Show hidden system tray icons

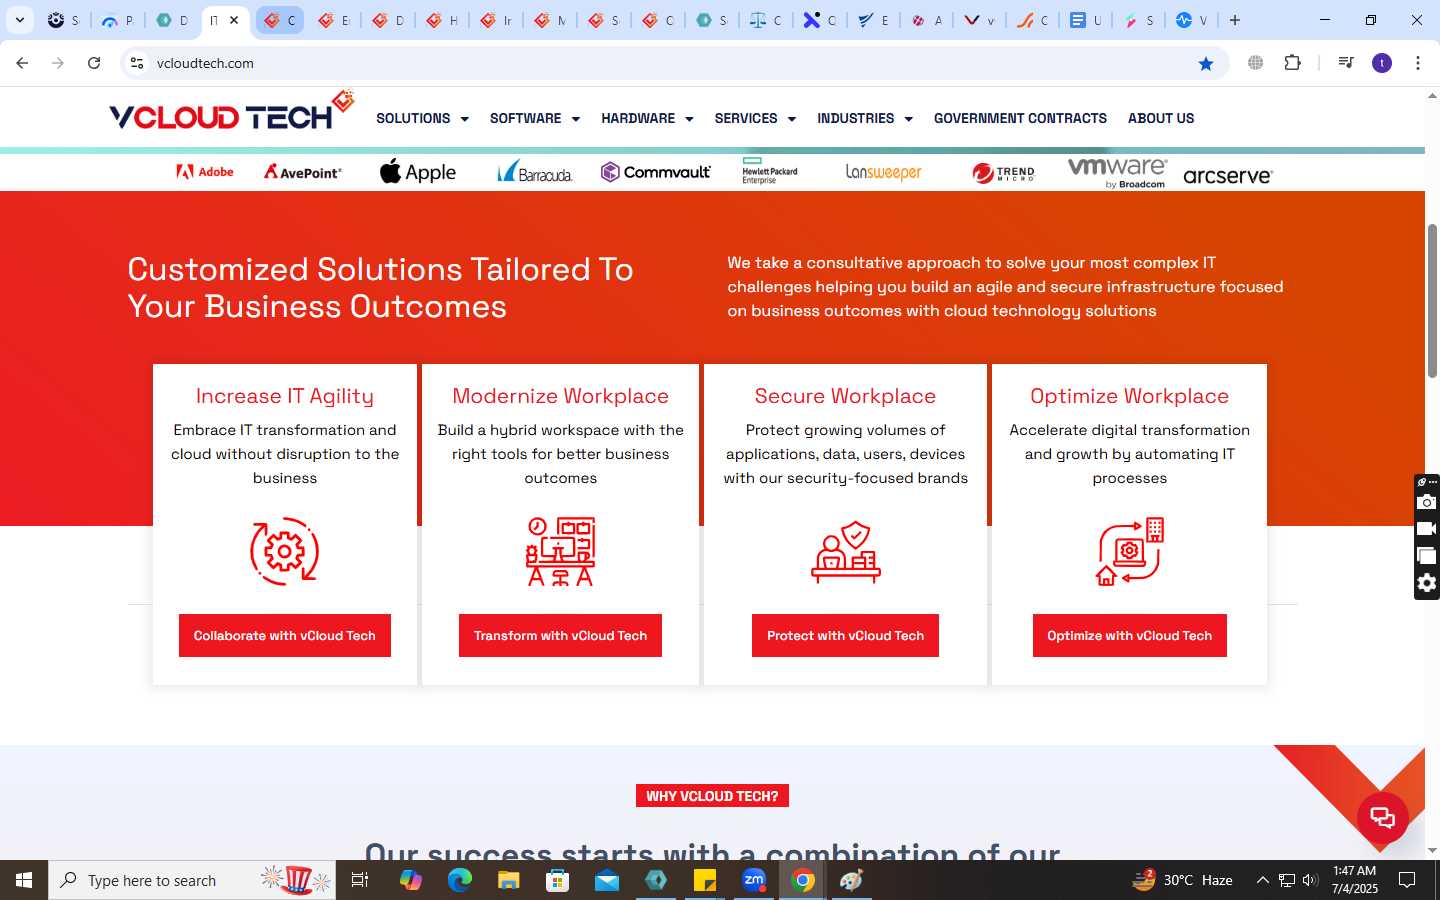coord(1262,880)
